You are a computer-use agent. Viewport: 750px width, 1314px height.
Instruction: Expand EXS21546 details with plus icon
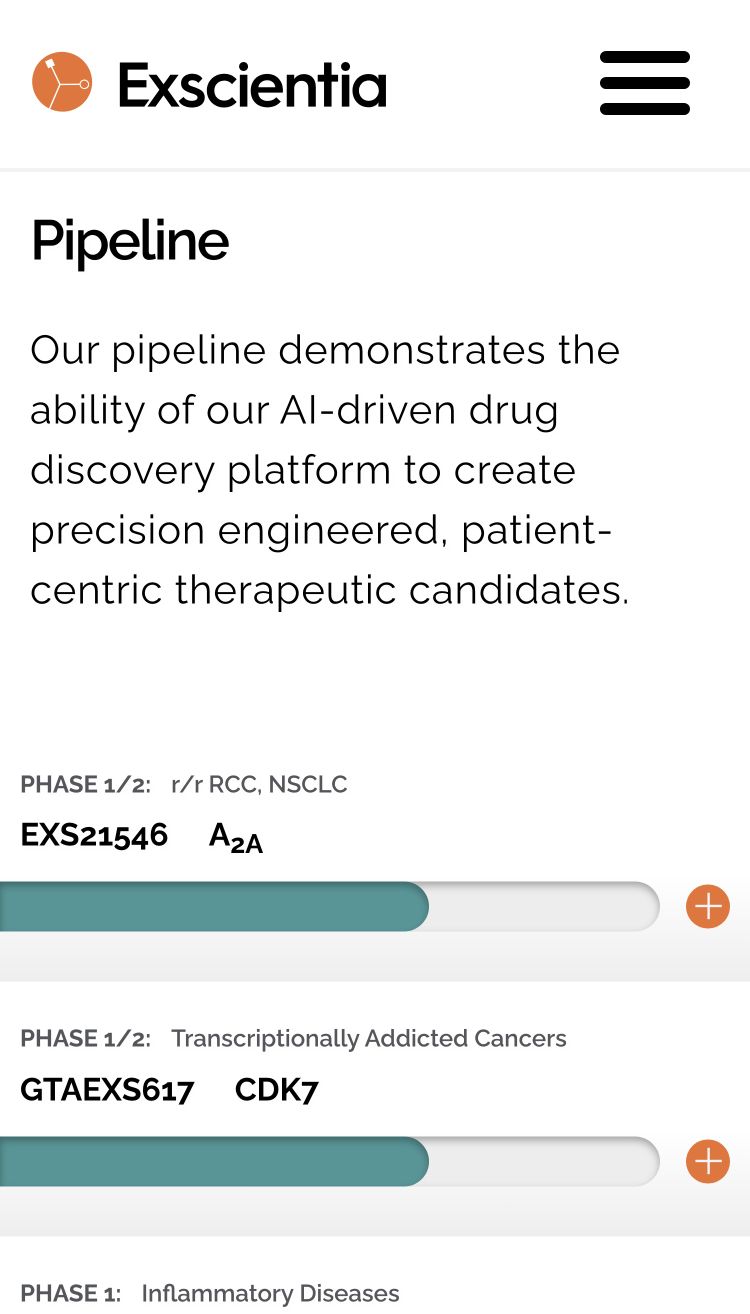coord(708,907)
